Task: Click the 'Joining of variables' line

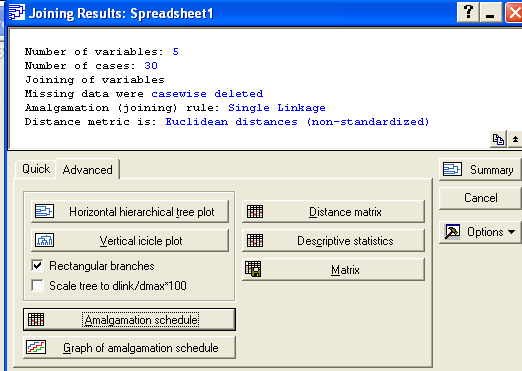Action: coord(95,80)
